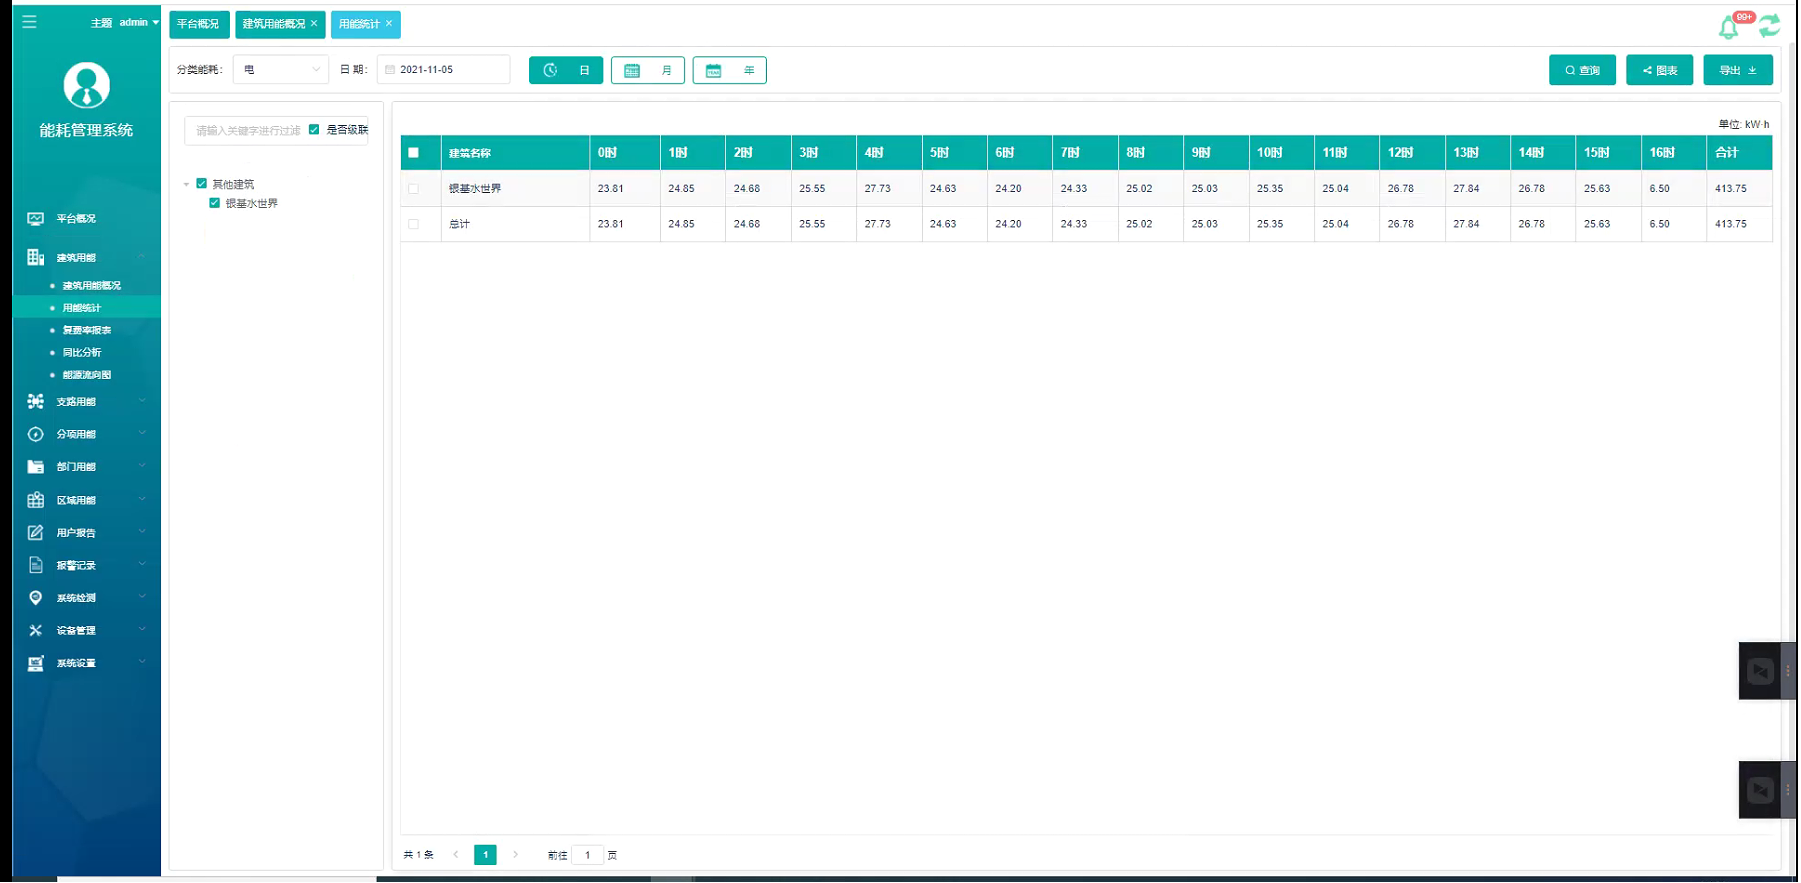
Task: Click the 平台概况 monitor icon in sidebar
Action: pos(36,218)
